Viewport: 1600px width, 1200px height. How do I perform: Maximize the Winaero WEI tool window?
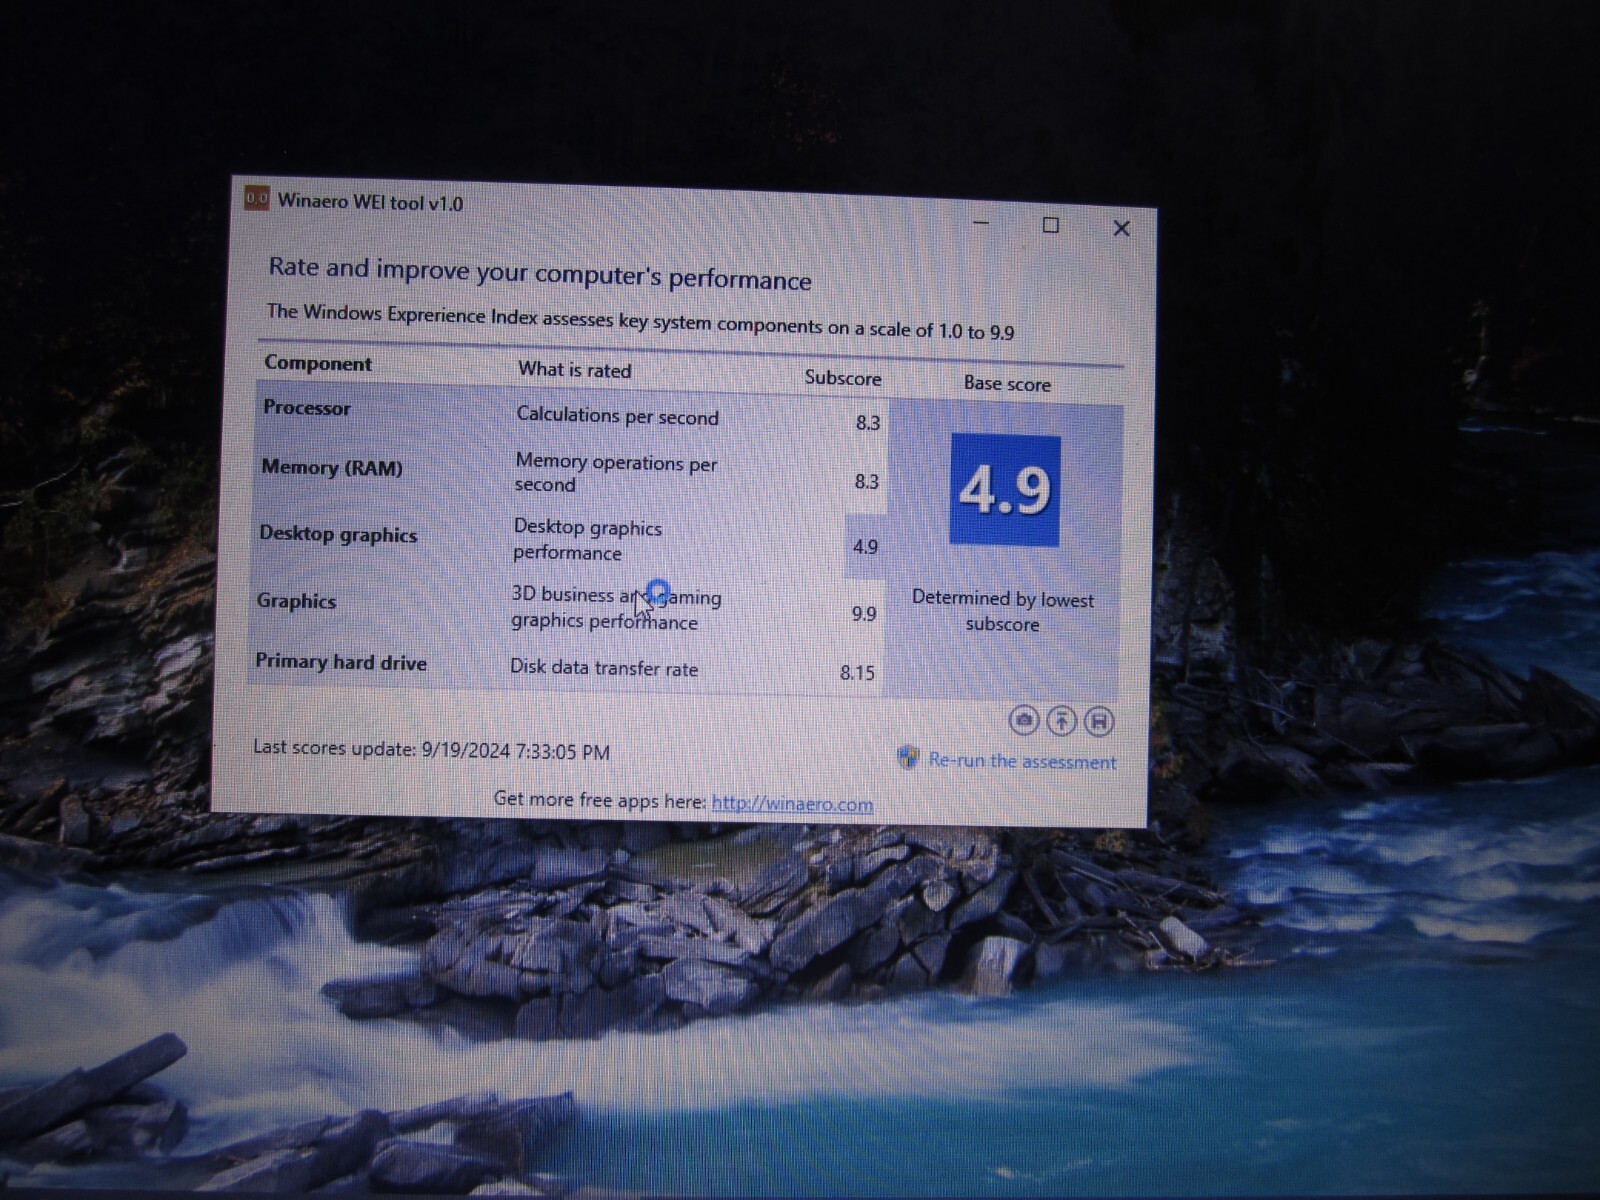click(x=1050, y=226)
